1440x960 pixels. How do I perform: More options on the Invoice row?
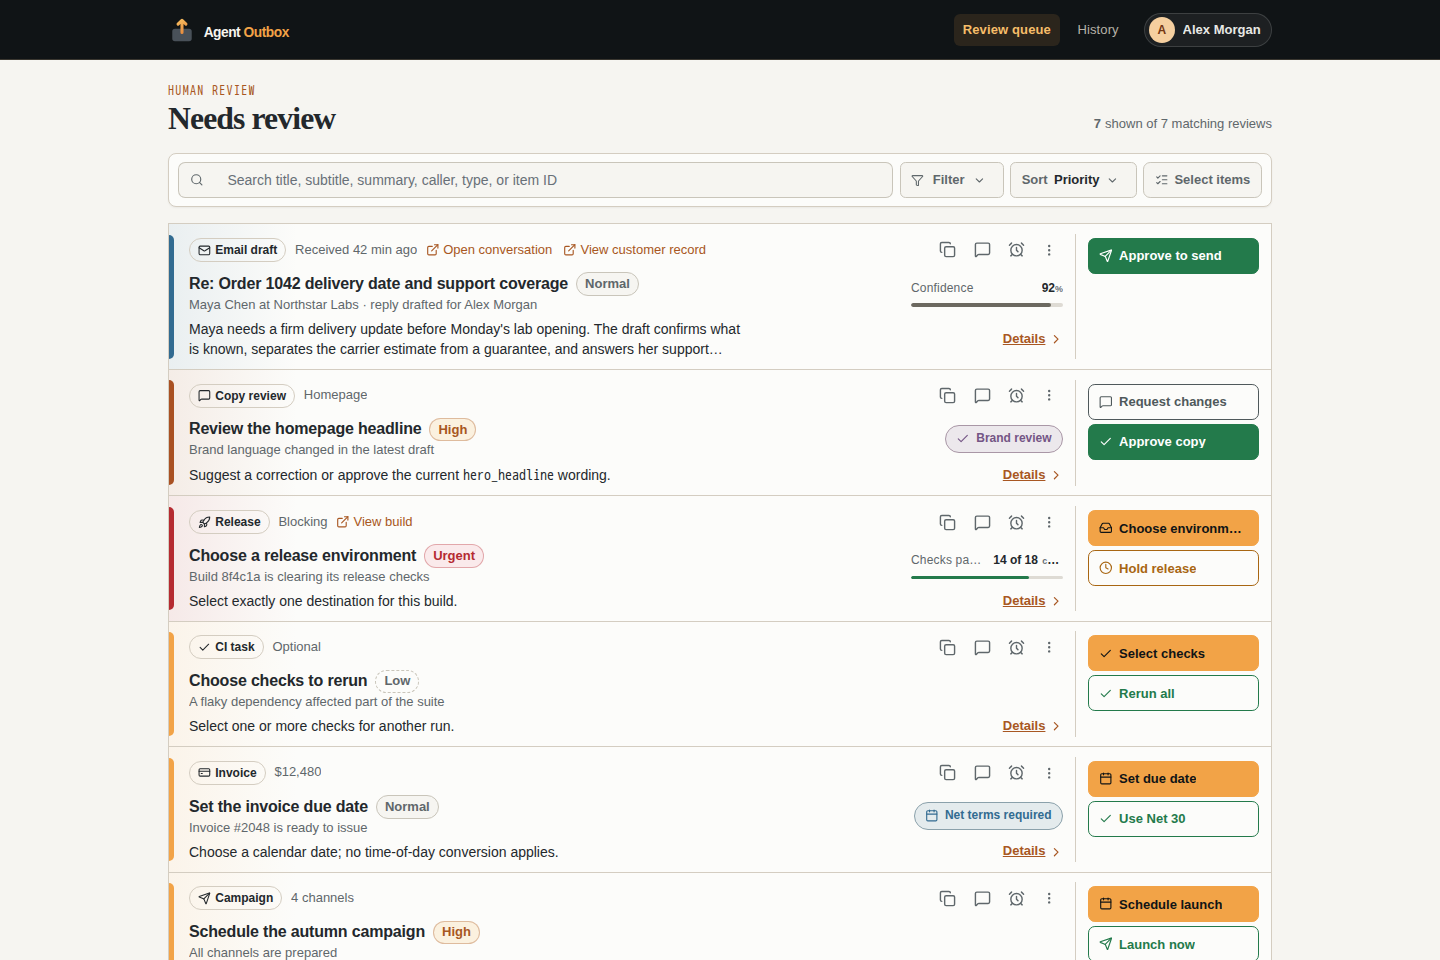coord(1049,773)
